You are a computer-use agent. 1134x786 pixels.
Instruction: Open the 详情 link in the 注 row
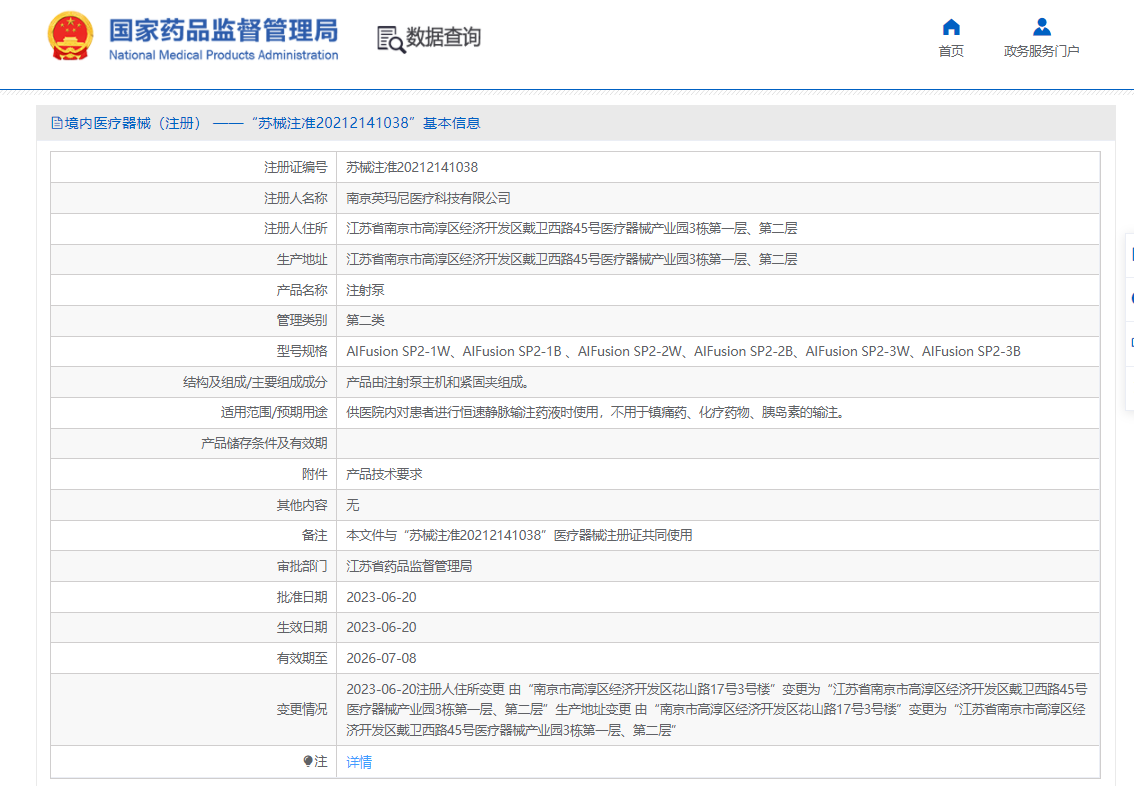tap(358, 762)
